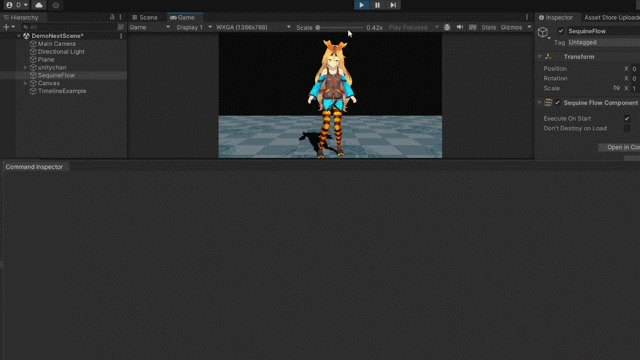This screenshot has height=360, width=640.
Task: Collapse the DemoNextScene tree
Action: coord(19,36)
